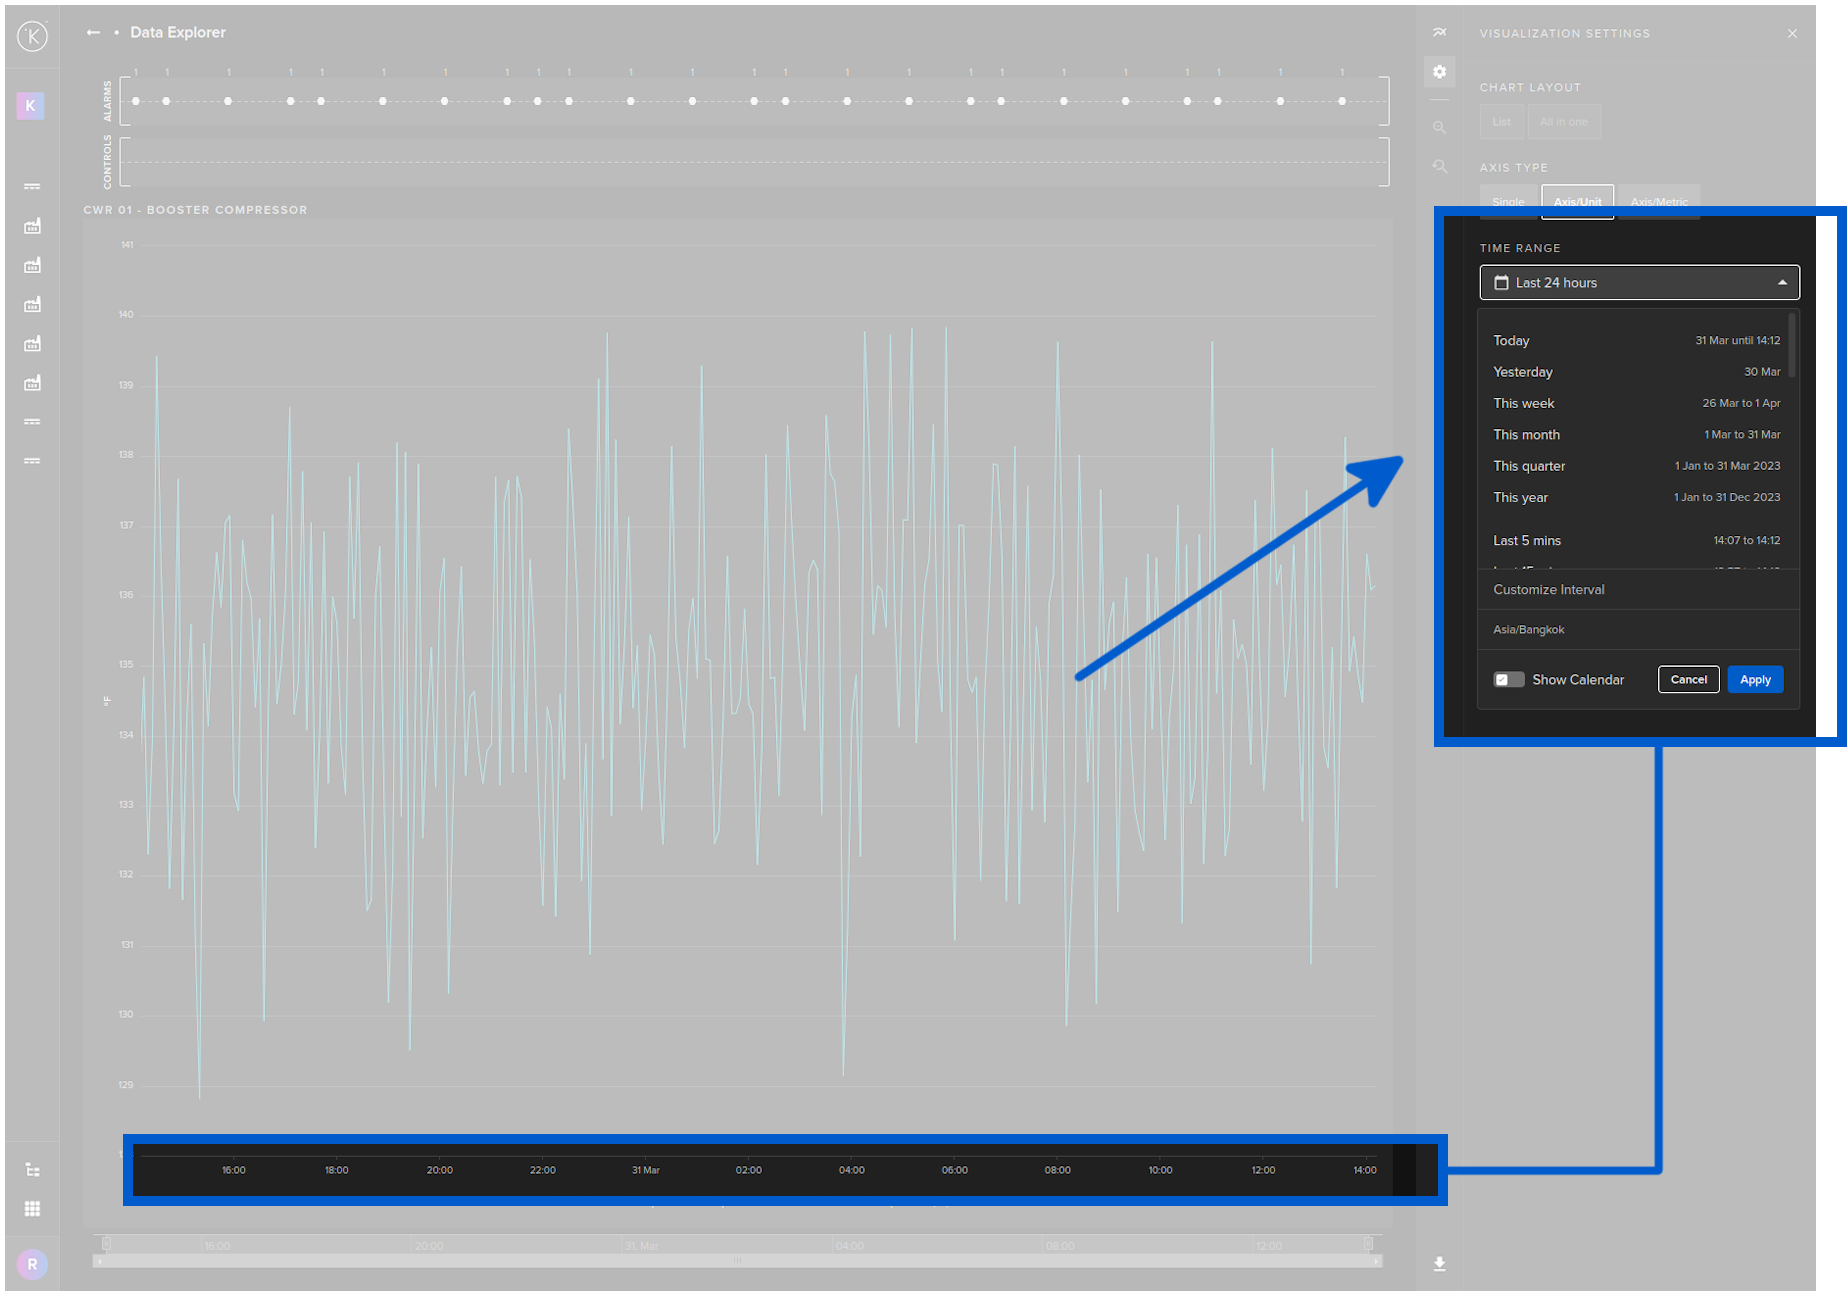Open the visualization settings gear icon
Screen dimensions: 1848x1312
[x=1439, y=72]
